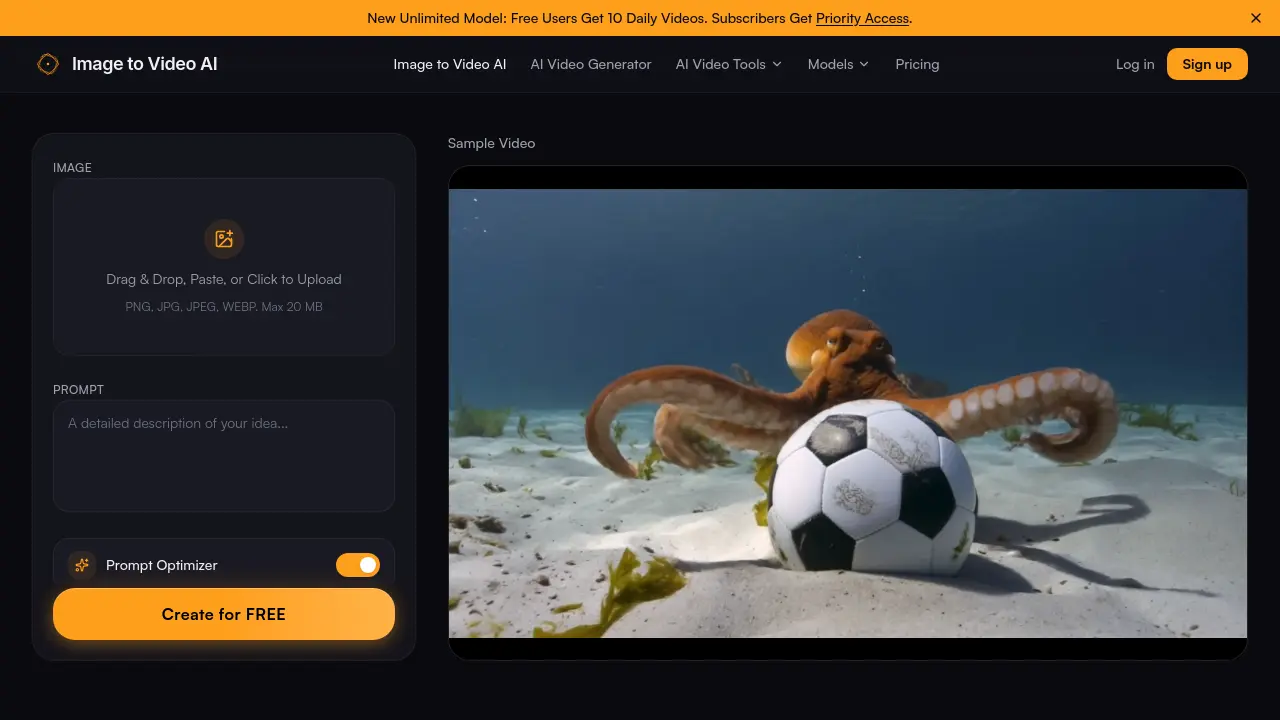This screenshot has height=720, width=1280.
Task: Click the Image to Video AI logo icon
Action: (48, 64)
